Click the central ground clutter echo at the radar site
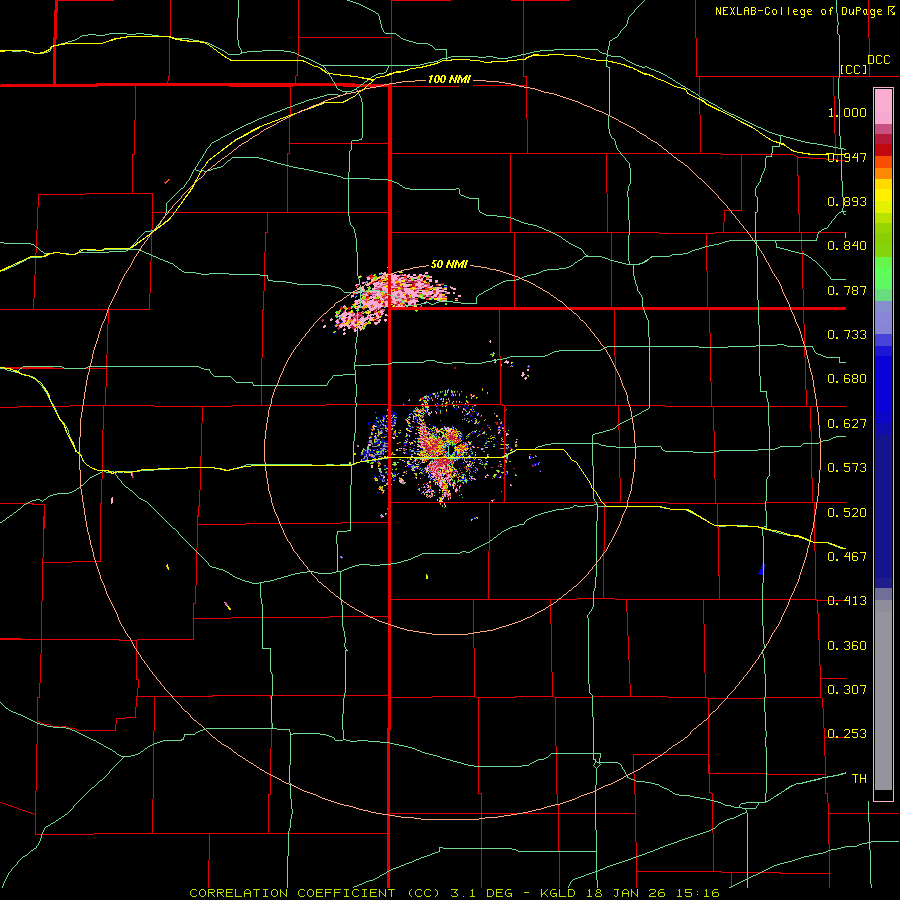 448,448
